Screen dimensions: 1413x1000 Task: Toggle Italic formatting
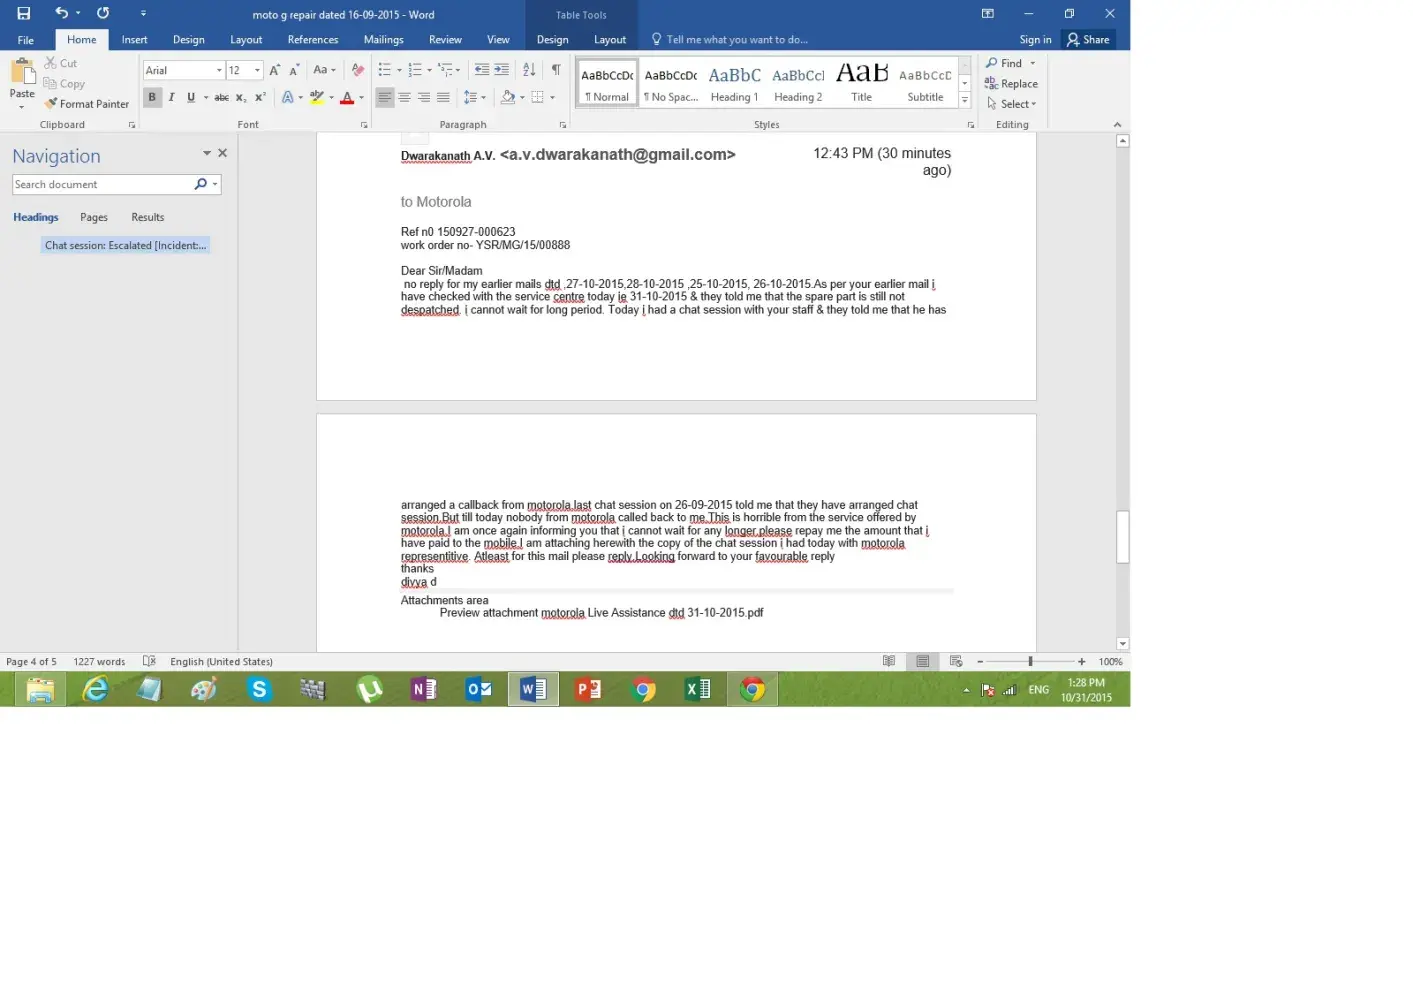171,98
